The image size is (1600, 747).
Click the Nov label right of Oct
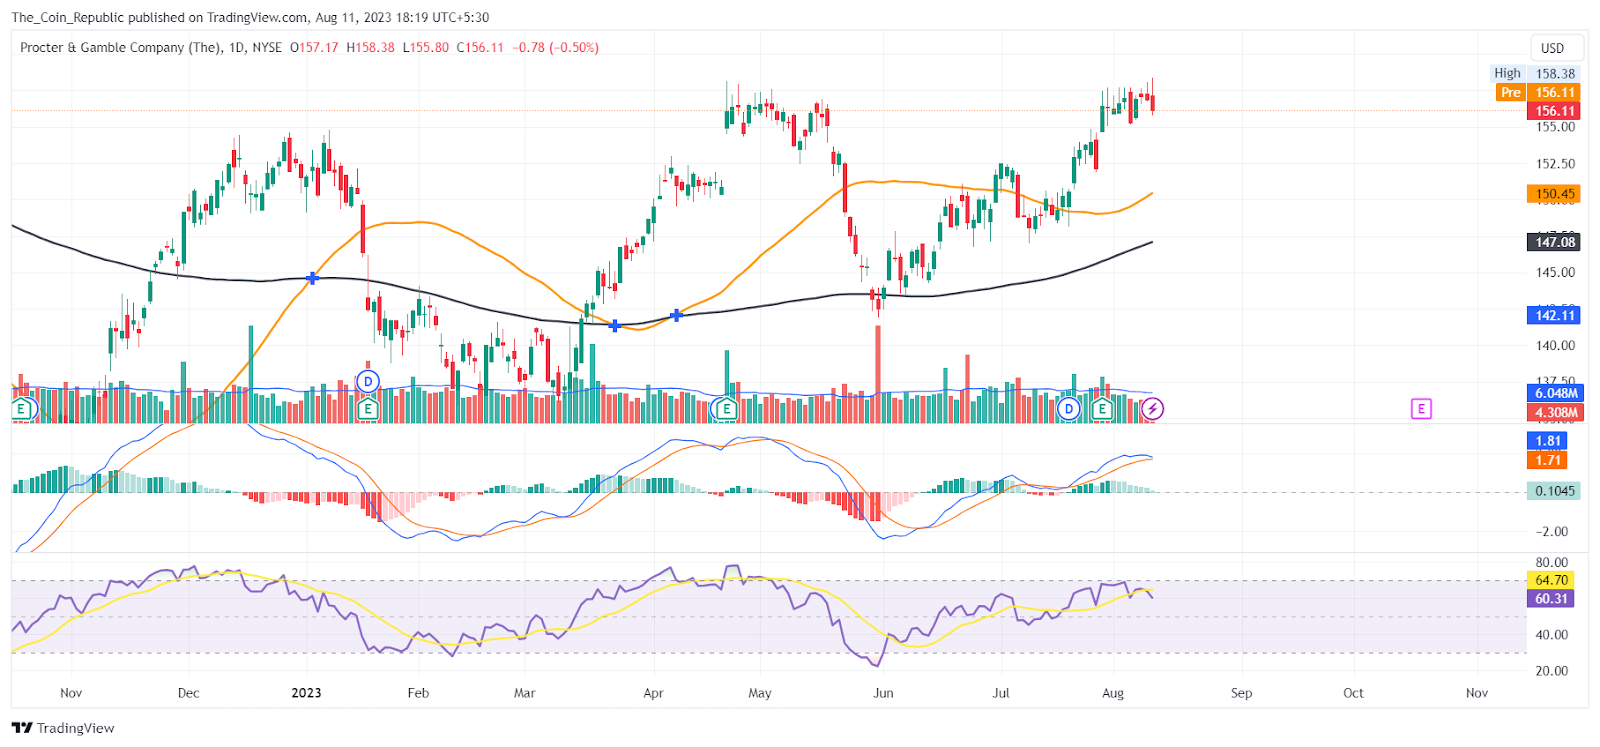(1477, 693)
